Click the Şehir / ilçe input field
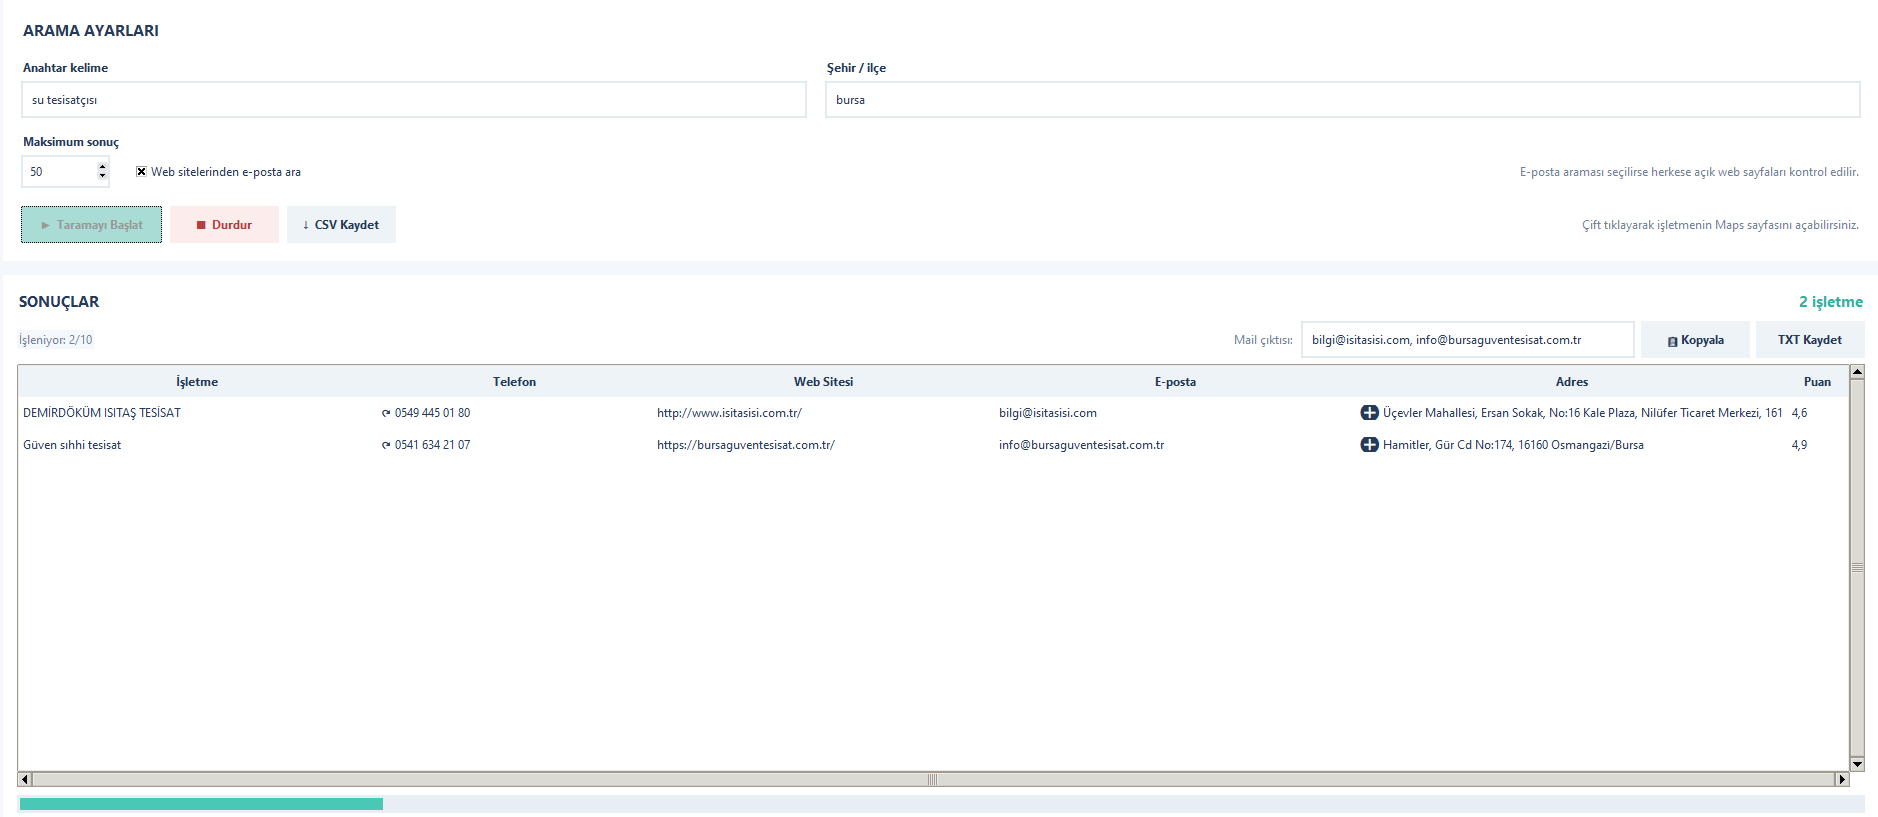 pos(1342,100)
